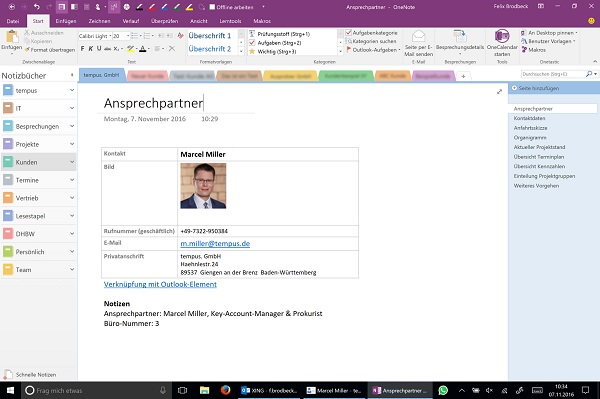The height and width of the screenshot is (399, 600).
Task: Click Marcel Miller's contact photo
Action: point(203,186)
